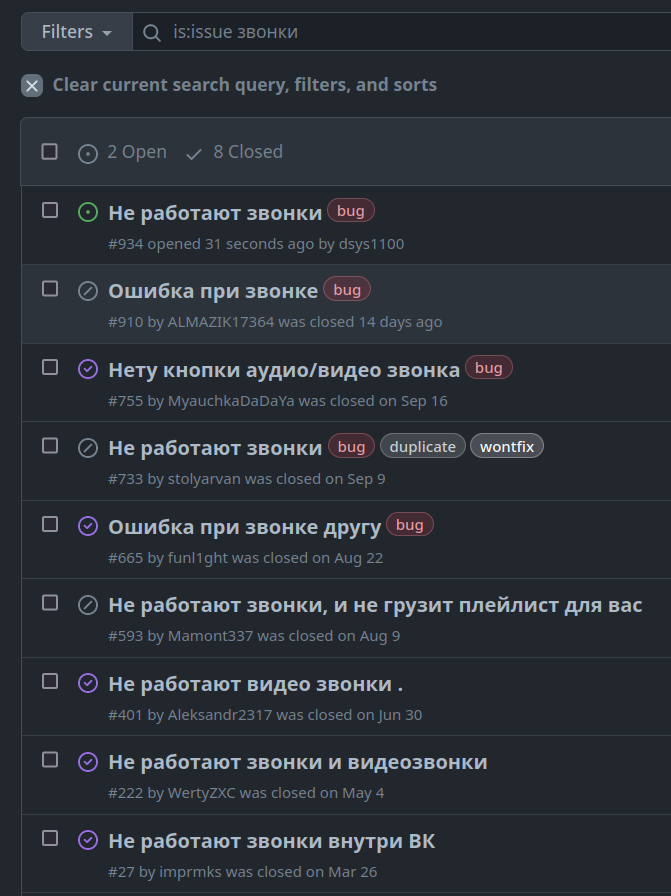Click the closed icon beside Не работают звонки внутри ВК
The width and height of the screenshot is (671, 896).
87,841
